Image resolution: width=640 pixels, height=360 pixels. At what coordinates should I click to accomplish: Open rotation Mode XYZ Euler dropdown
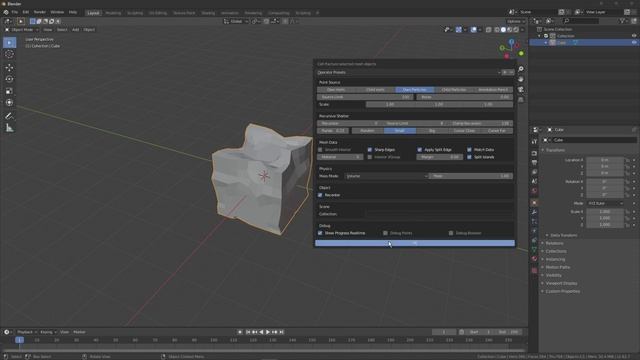(605, 203)
